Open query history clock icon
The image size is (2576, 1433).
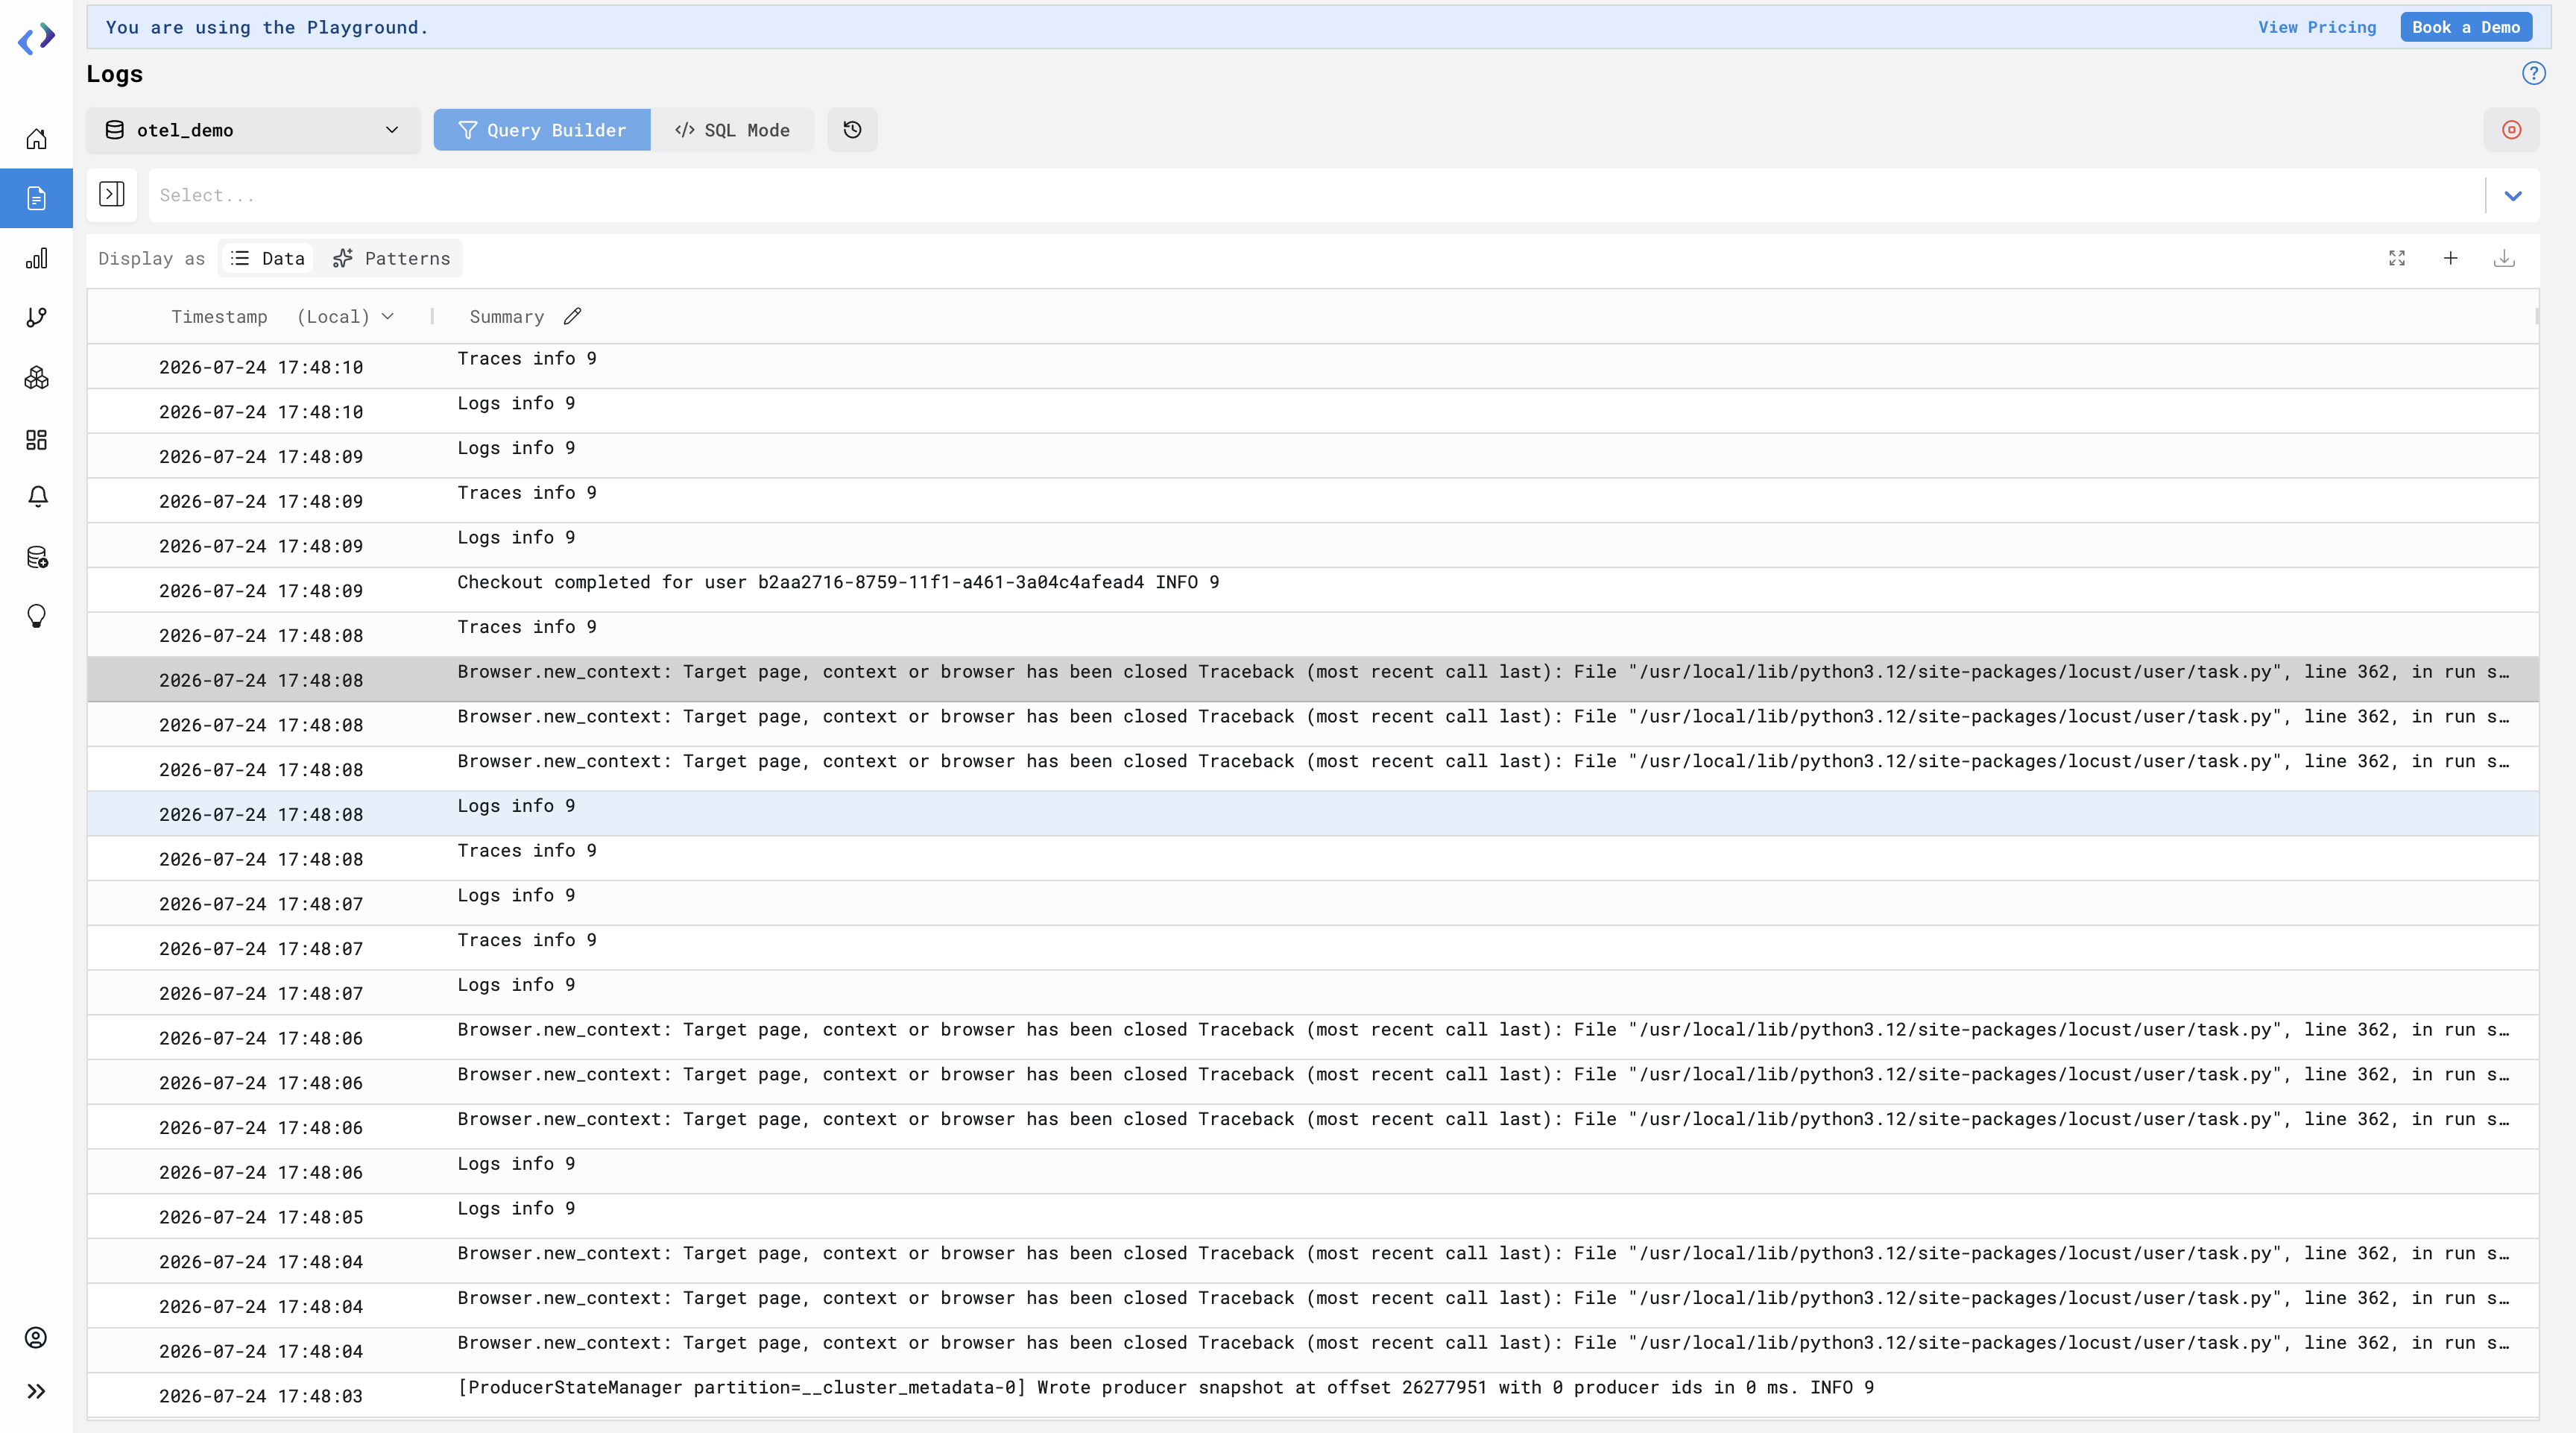tap(852, 130)
